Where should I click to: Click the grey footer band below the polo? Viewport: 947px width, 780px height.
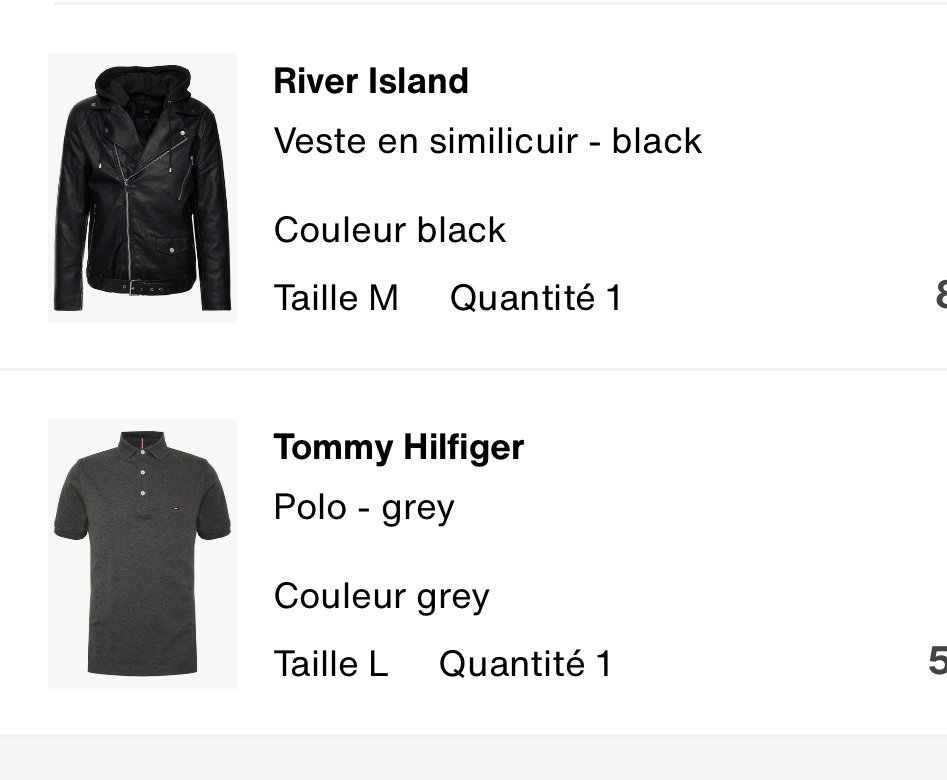[473, 758]
